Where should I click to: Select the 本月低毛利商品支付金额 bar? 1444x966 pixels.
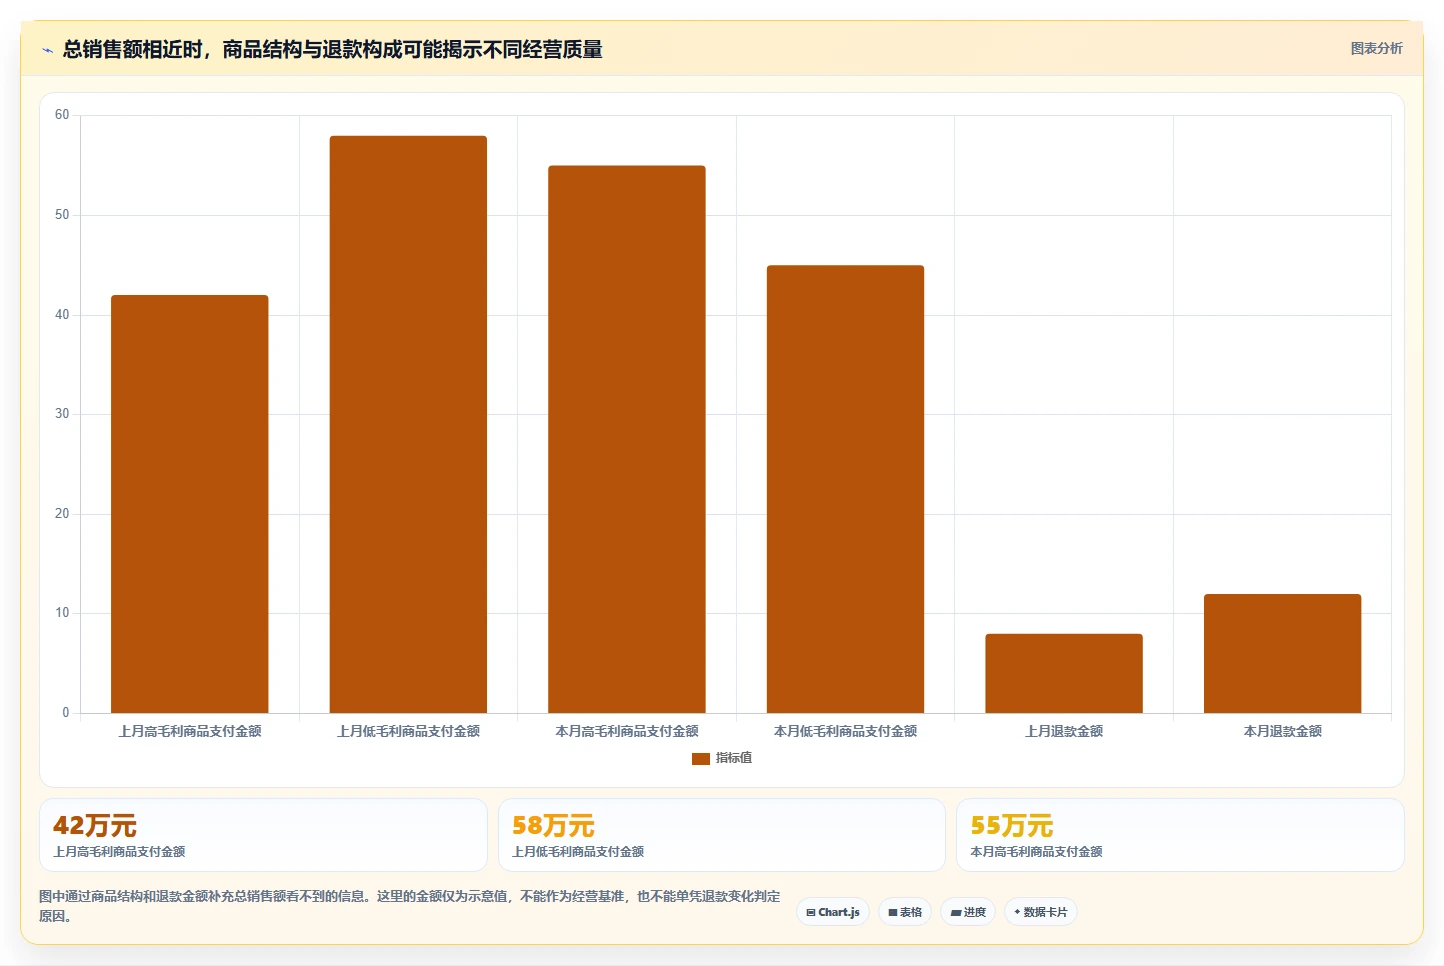point(845,489)
